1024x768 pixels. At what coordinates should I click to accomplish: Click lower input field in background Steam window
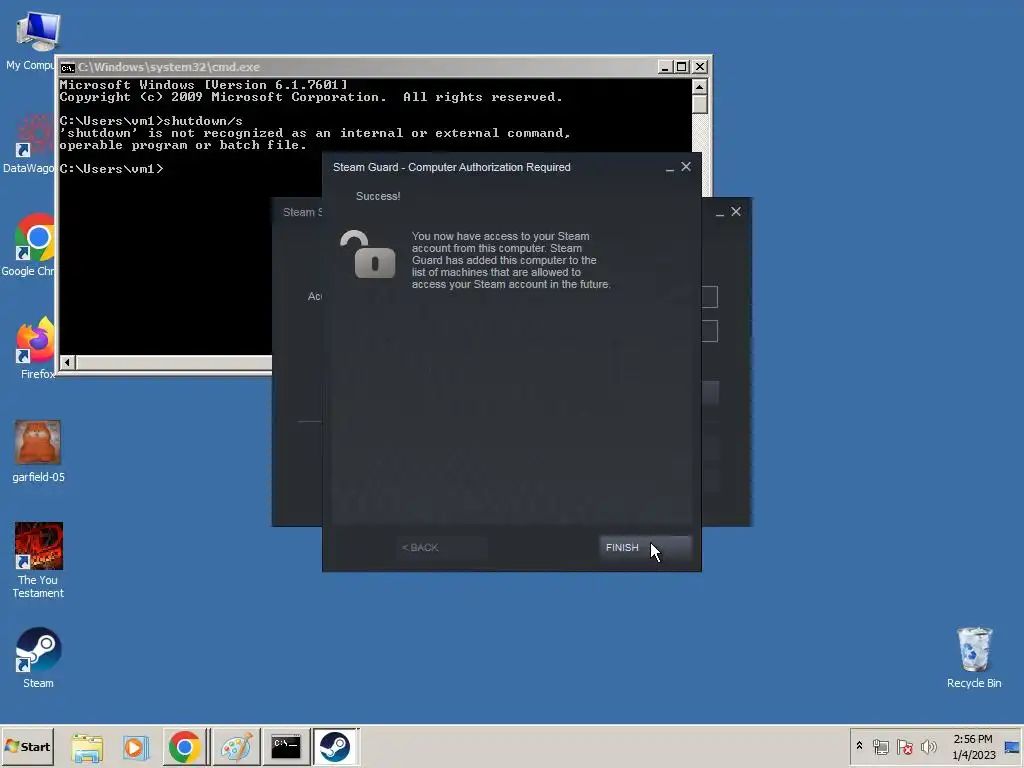[710, 331]
